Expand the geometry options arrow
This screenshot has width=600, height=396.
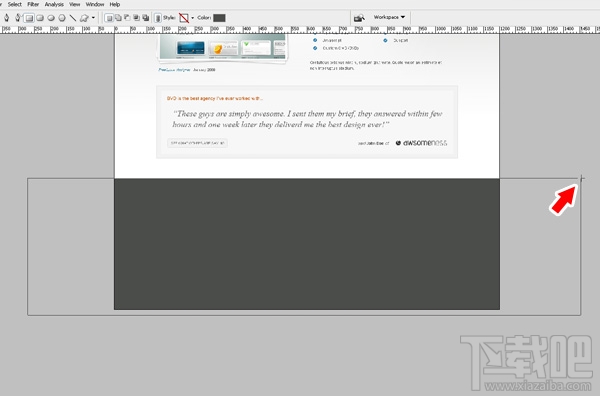pyautogui.click(x=93, y=18)
